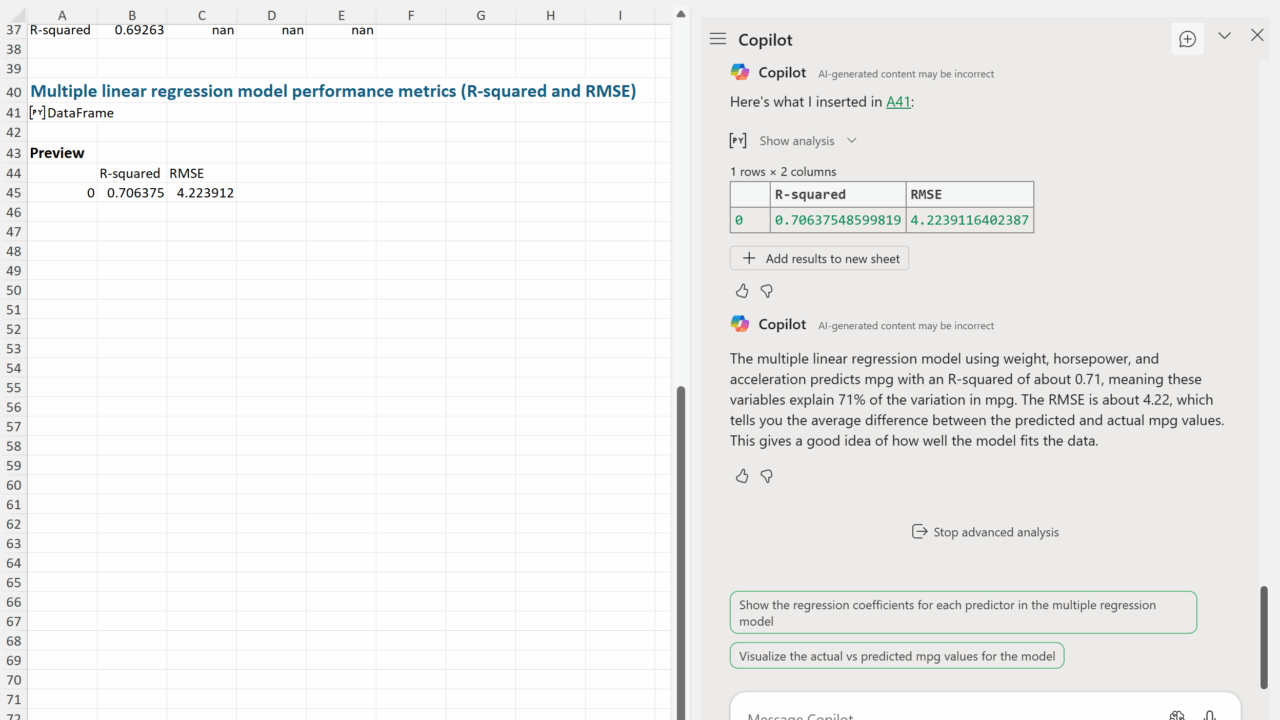Click the Python icon beside Show analysis
This screenshot has height=720, width=1280.
tap(738, 141)
